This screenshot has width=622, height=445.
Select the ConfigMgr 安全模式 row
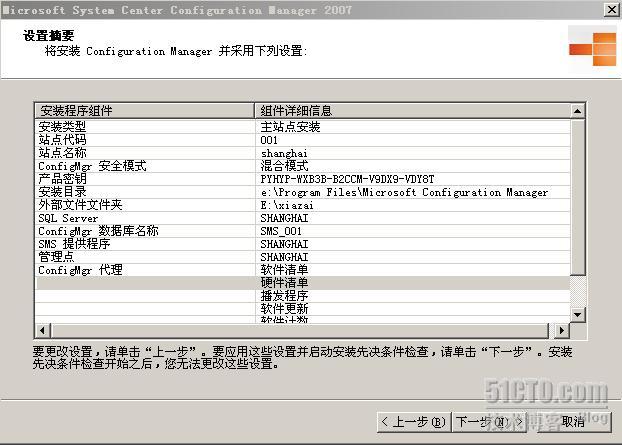[x=303, y=166]
